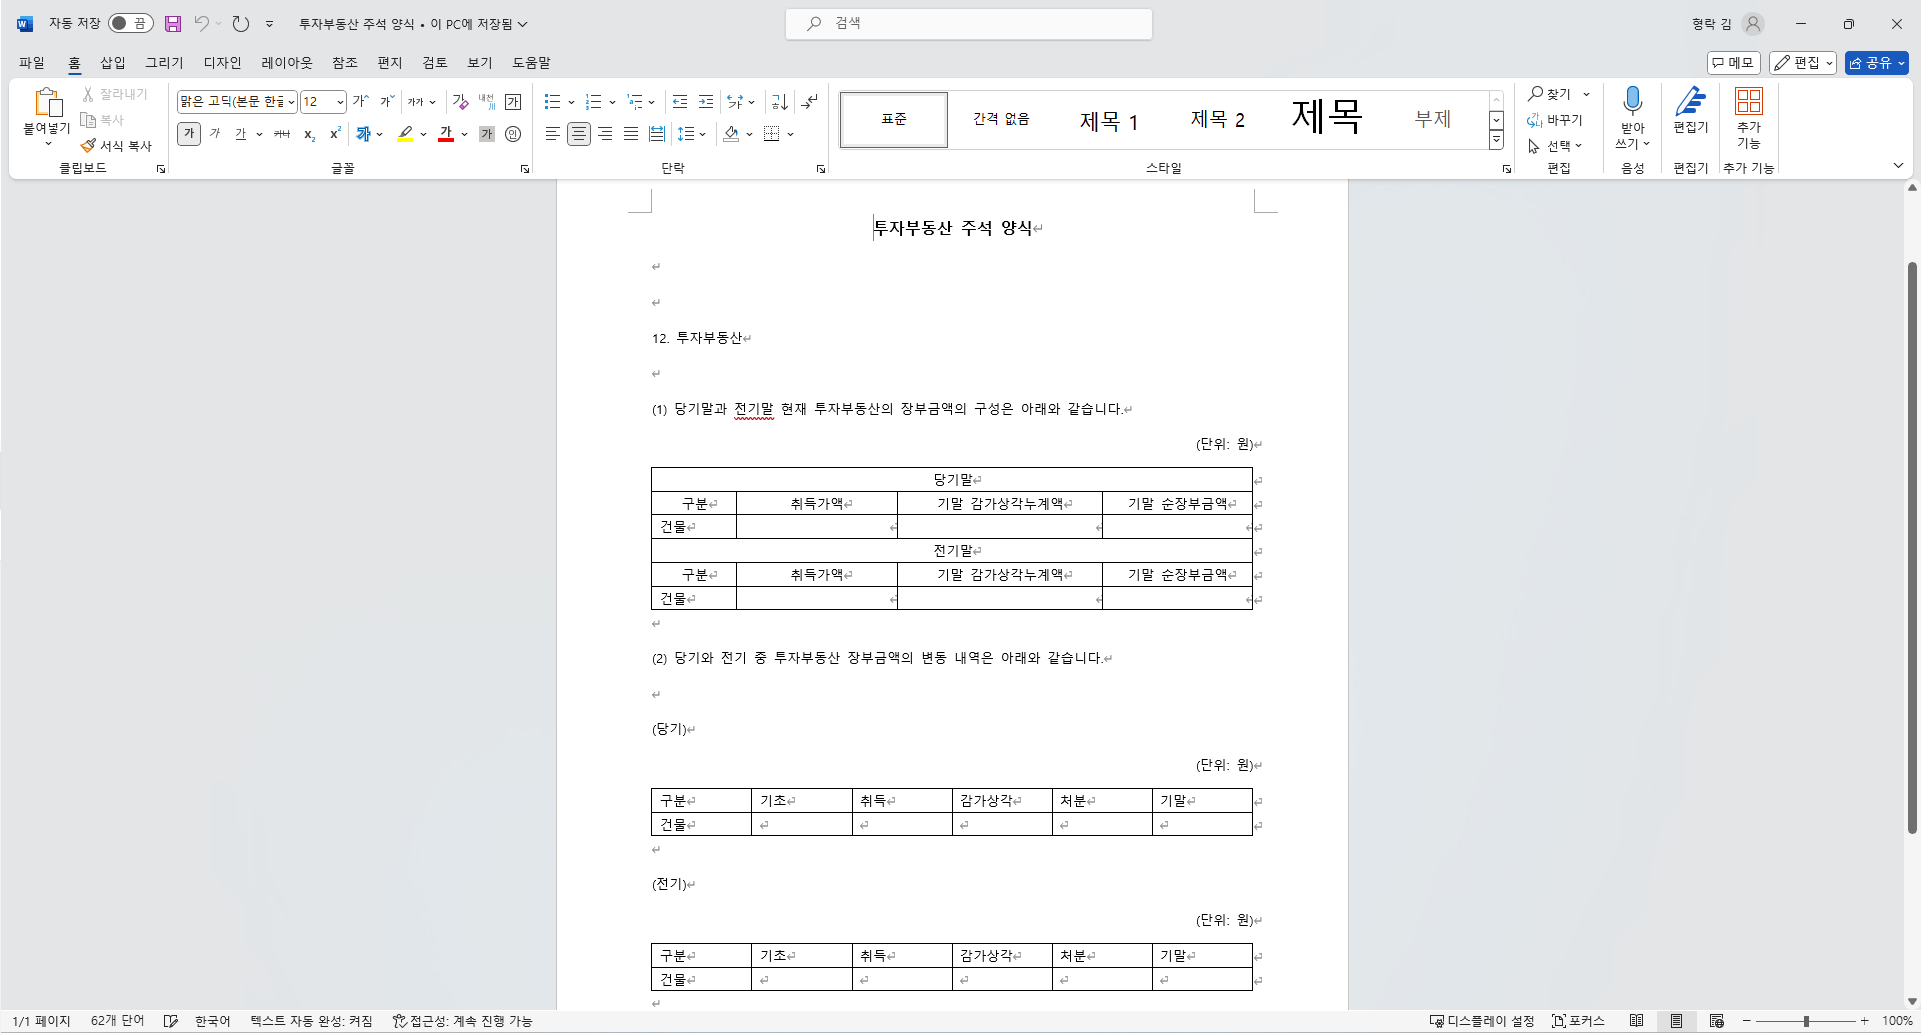This screenshot has height=1033, width=1921.
Task: Click the 공유 (Share) button
Action: click(1874, 62)
